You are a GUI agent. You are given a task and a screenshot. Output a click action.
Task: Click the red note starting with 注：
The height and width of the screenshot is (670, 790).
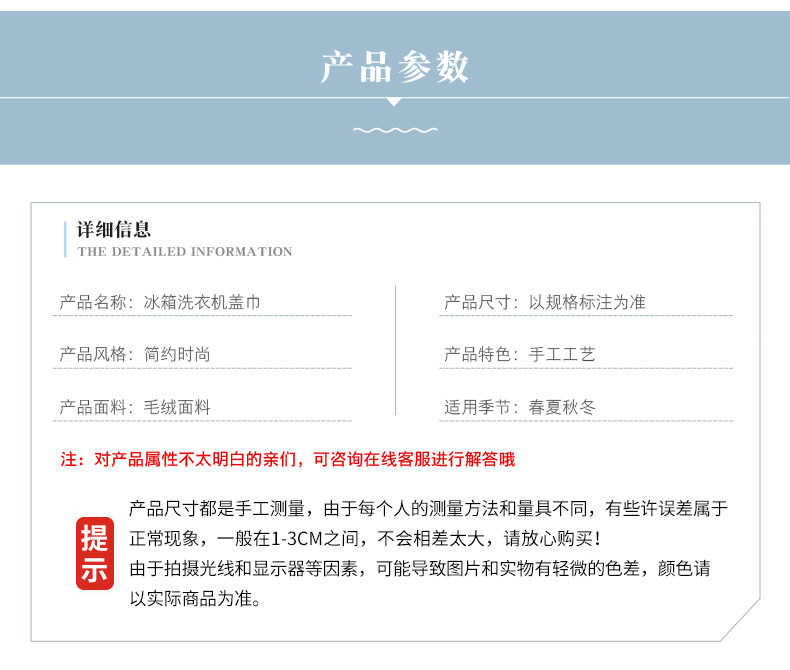click(x=288, y=459)
